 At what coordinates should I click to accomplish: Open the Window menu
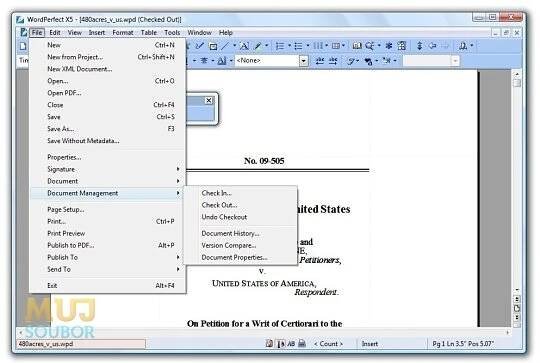point(199,33)
